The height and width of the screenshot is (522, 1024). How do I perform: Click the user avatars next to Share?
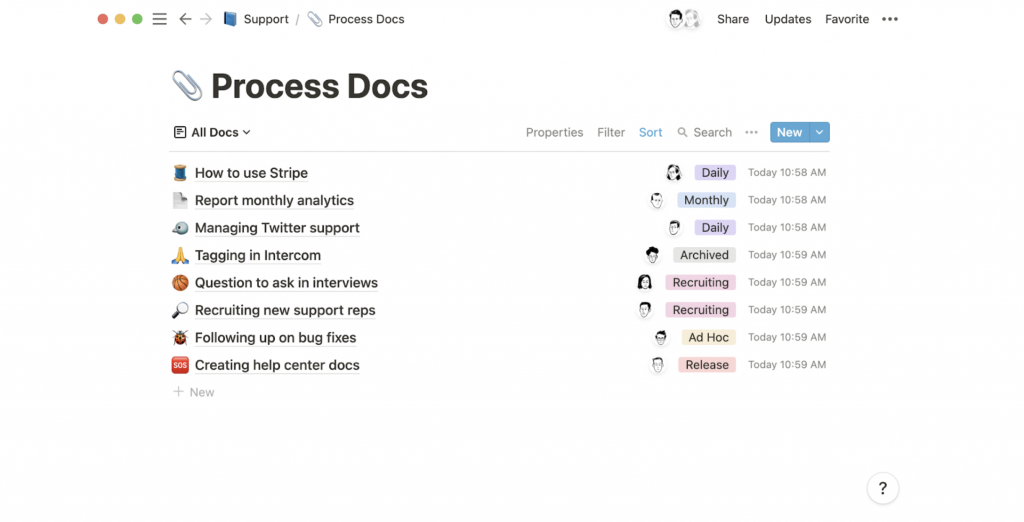(x=683, y=19)
